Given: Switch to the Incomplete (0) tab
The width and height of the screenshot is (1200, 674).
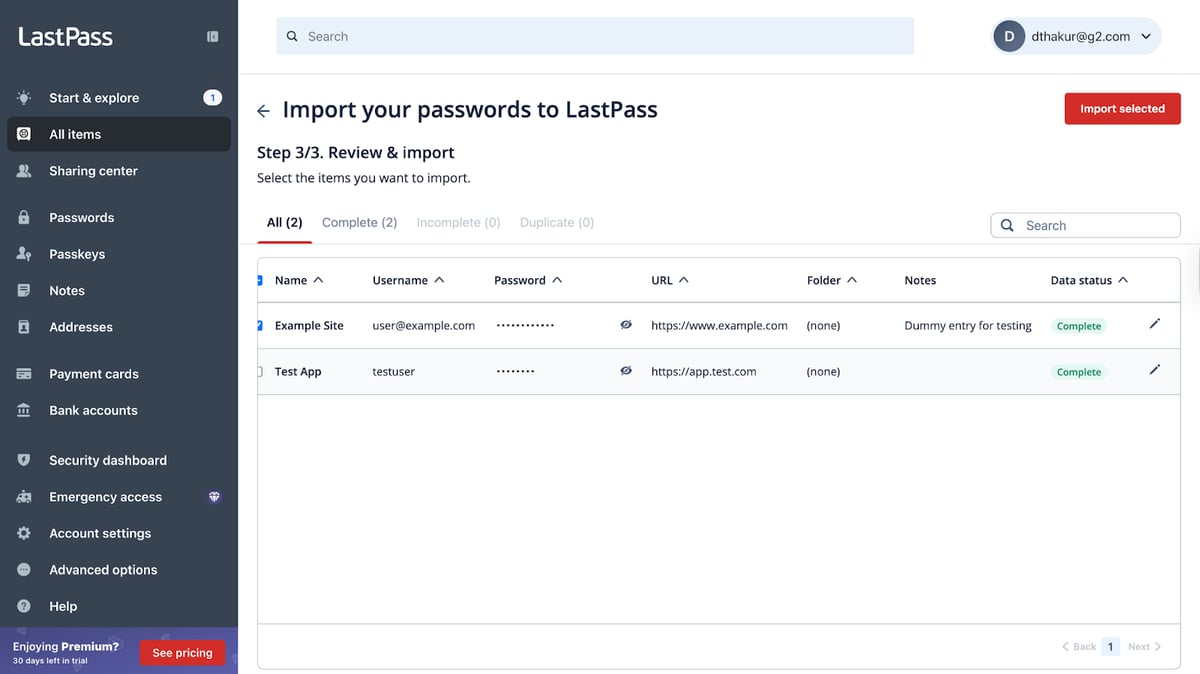Looking at the screenshot, I should pos(458,223).
